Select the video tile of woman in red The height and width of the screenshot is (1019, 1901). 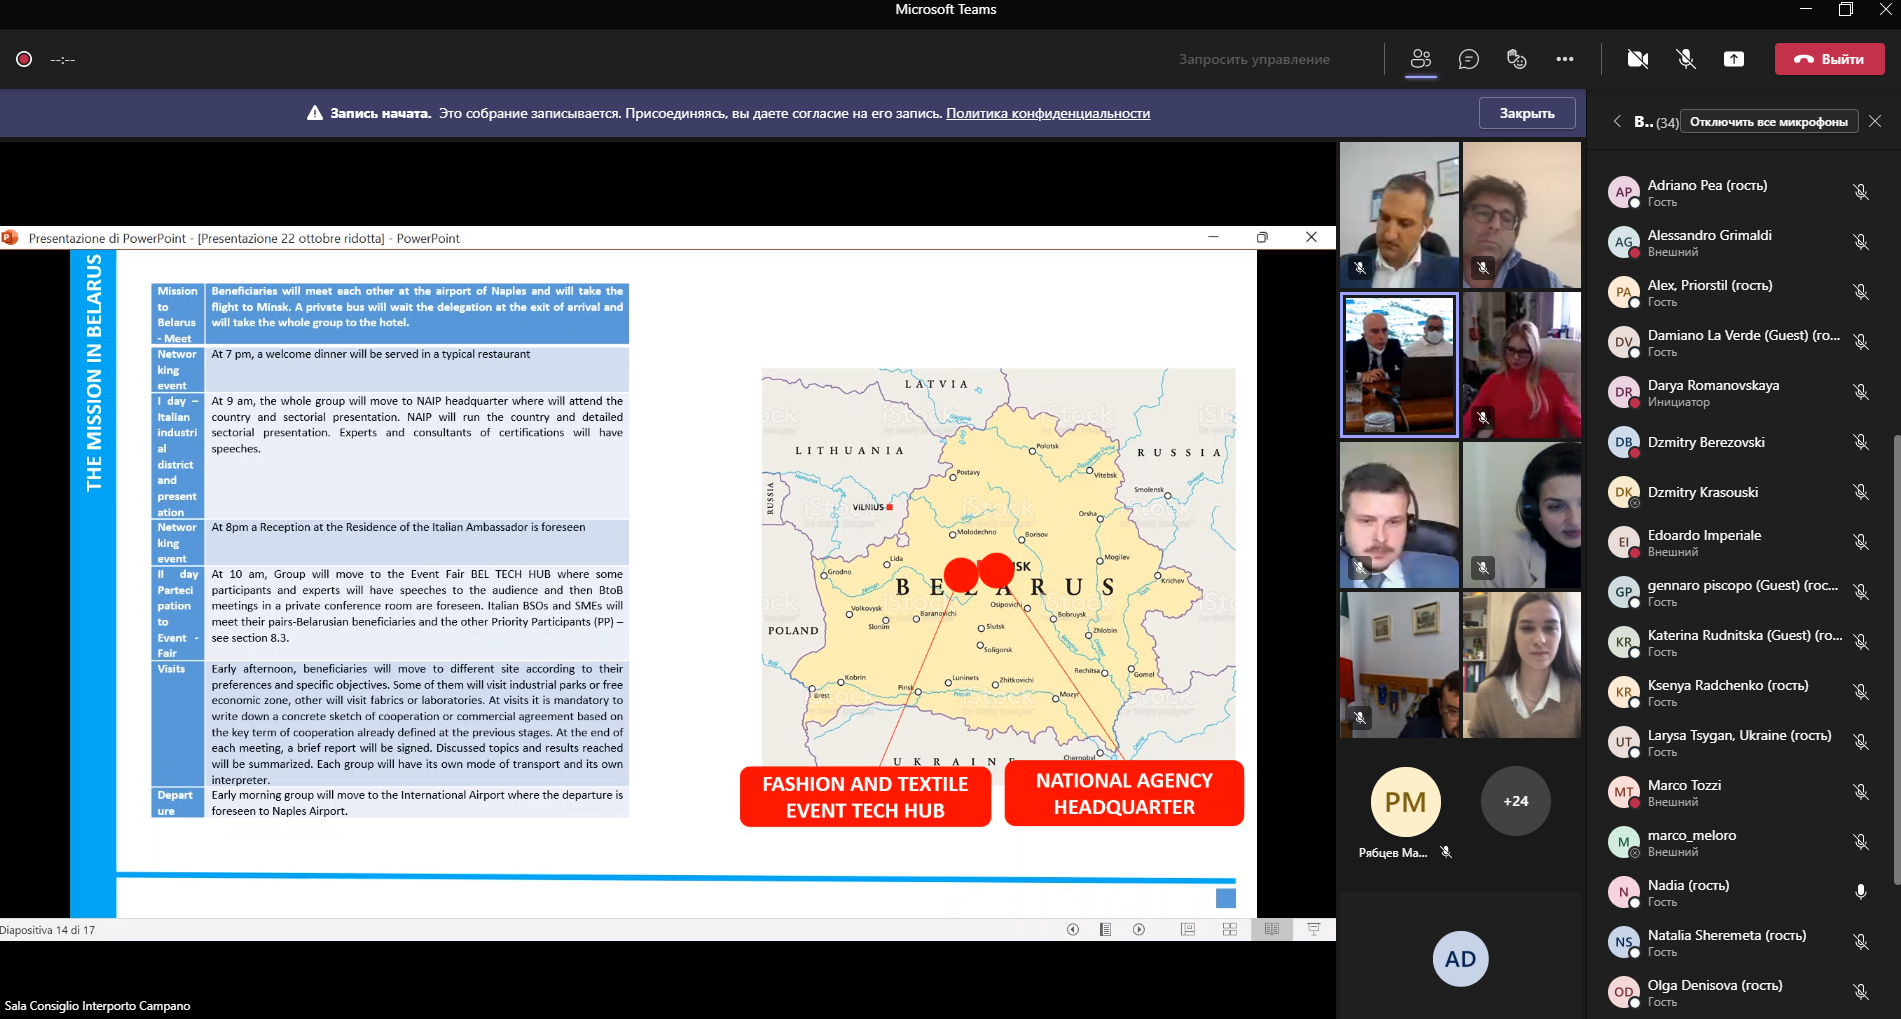click(x=1521, y=365)
